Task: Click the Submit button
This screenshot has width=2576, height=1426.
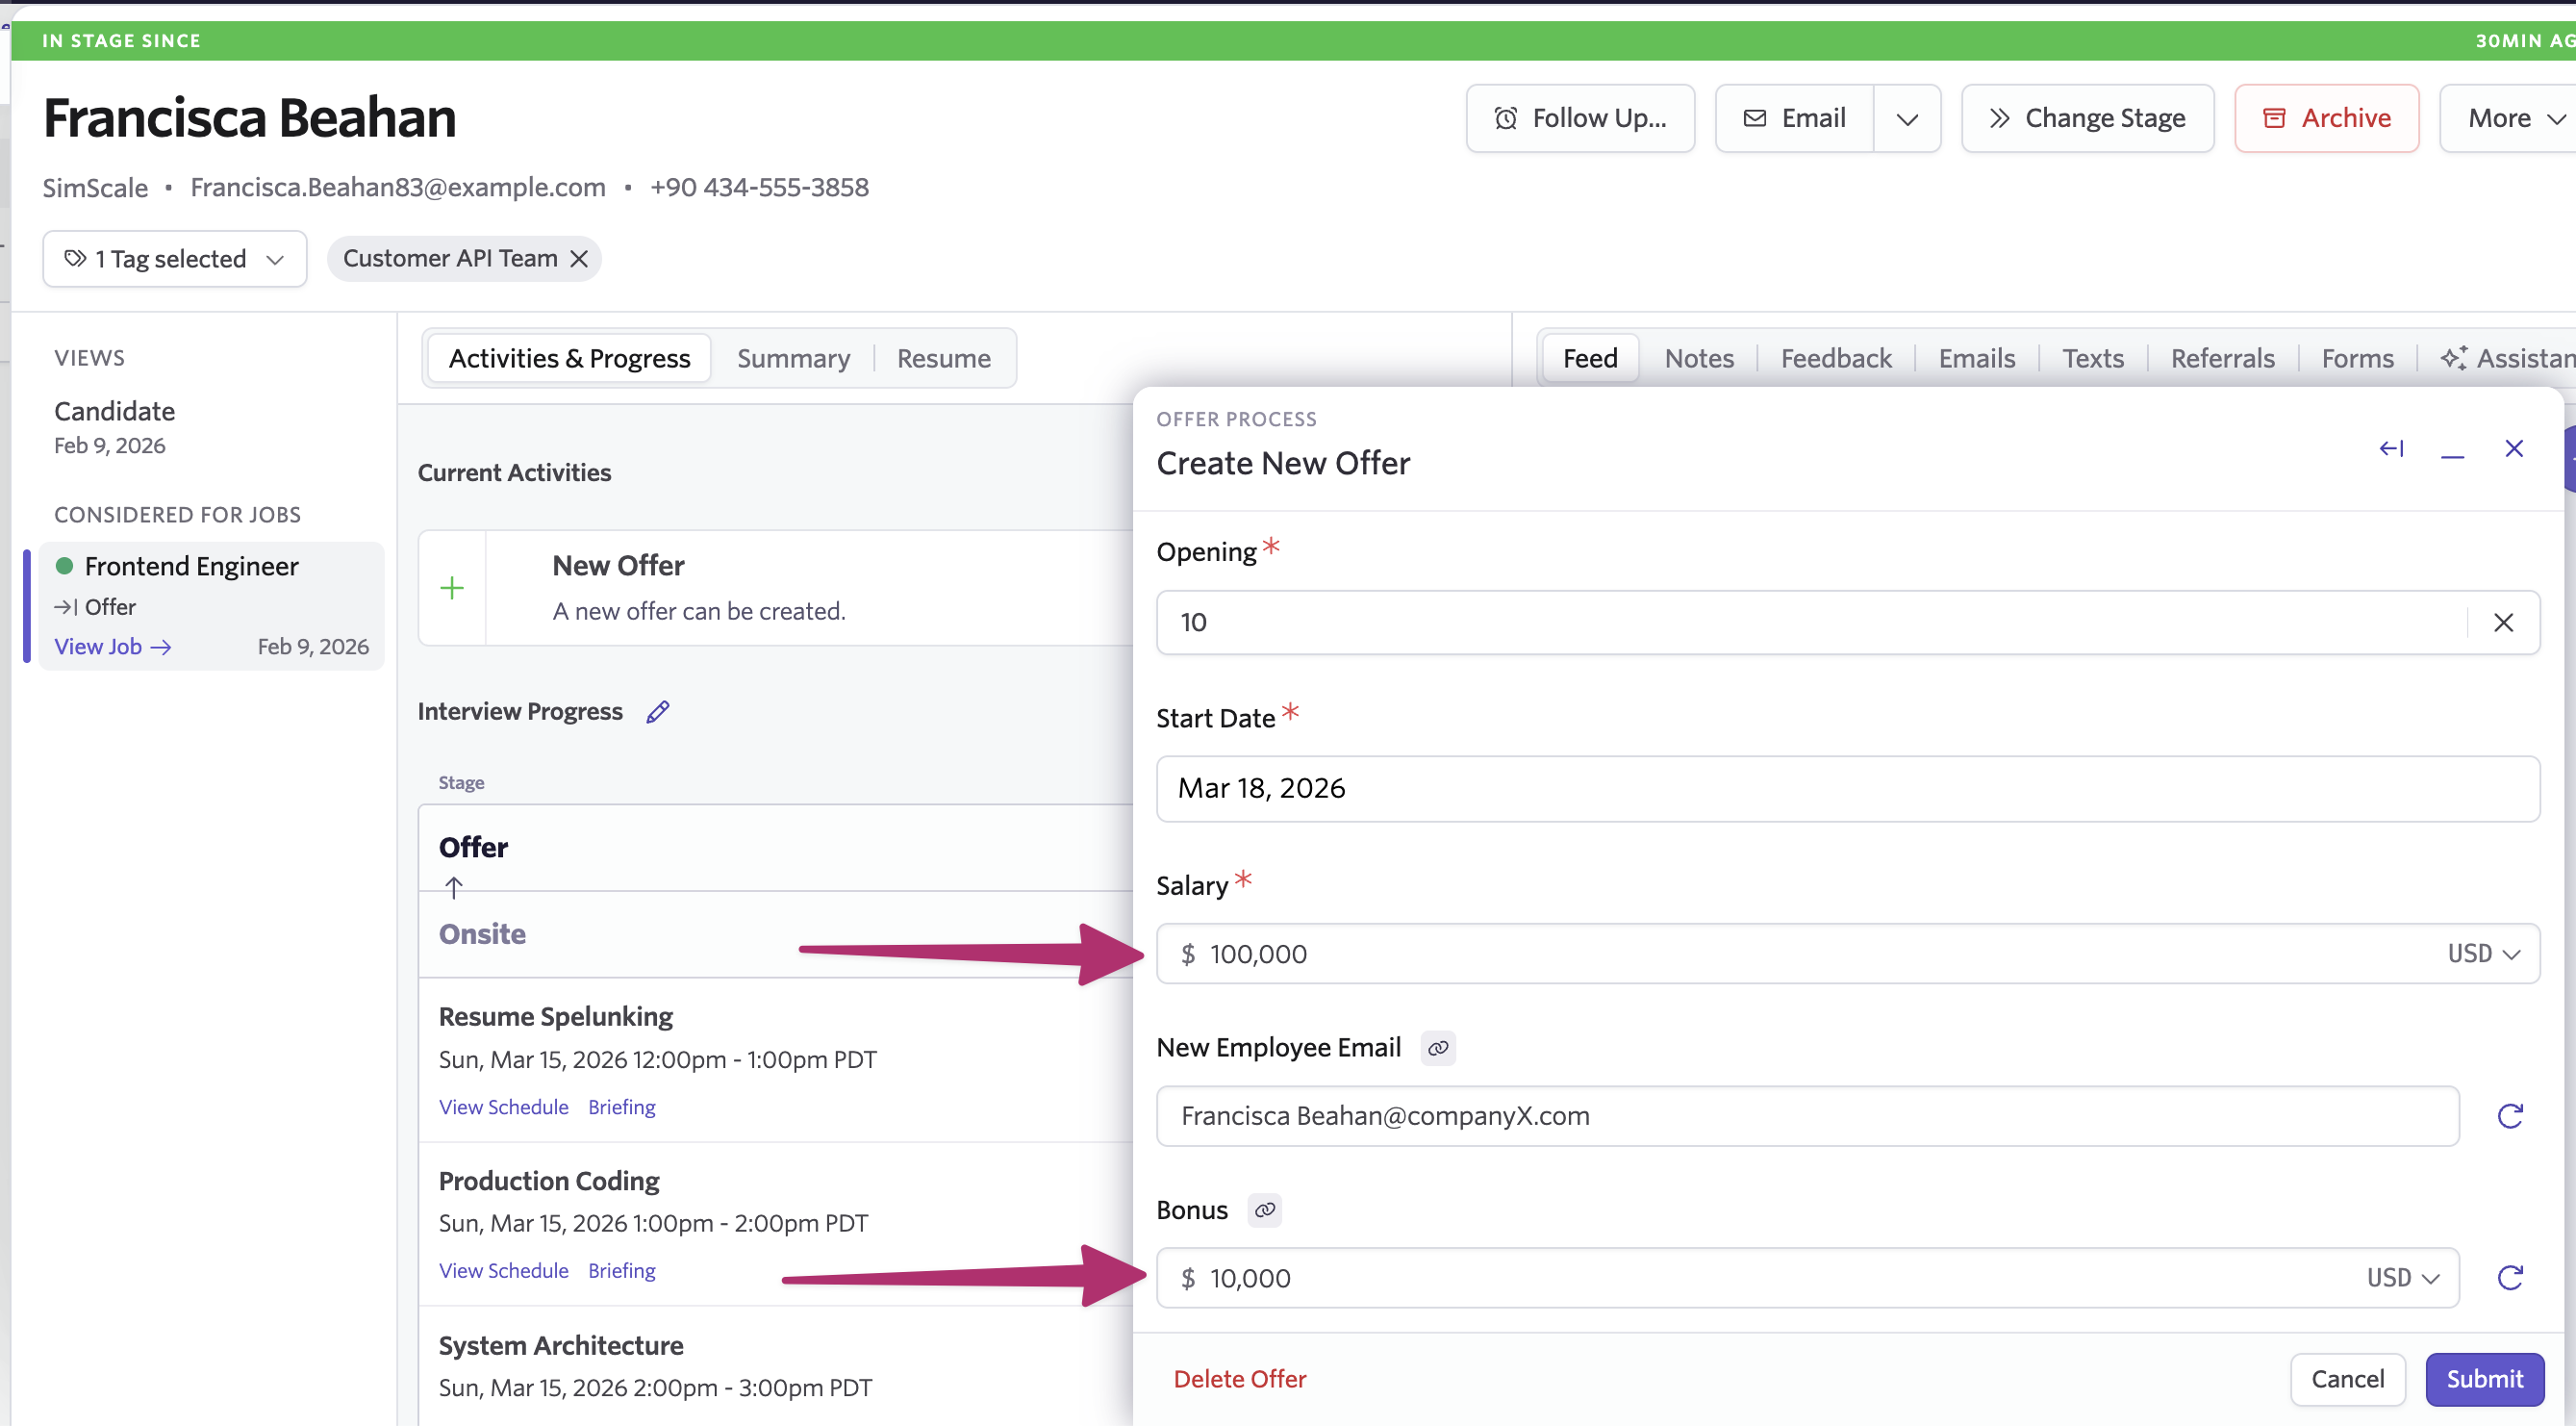Action: pyautogui.click(x=2484, y=1379)
